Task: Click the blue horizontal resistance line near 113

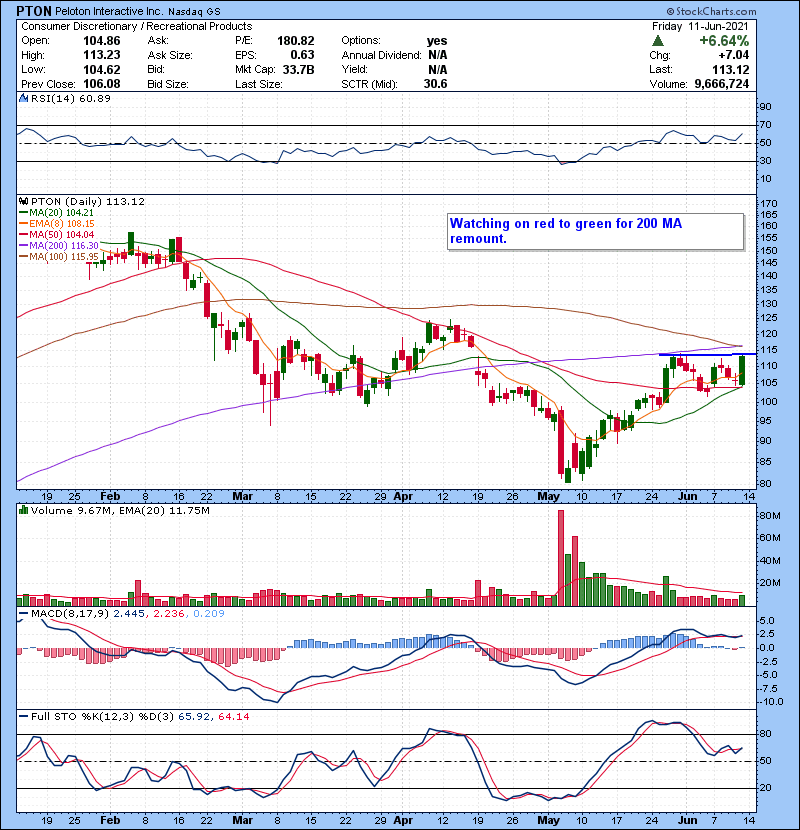Action: [708, 354]
